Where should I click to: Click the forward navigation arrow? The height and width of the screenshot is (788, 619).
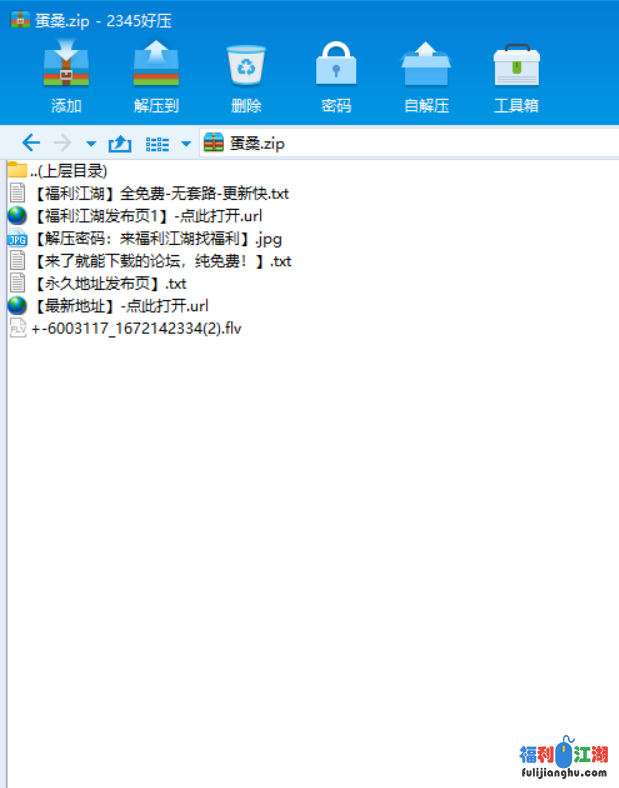(x=62, y=143)
